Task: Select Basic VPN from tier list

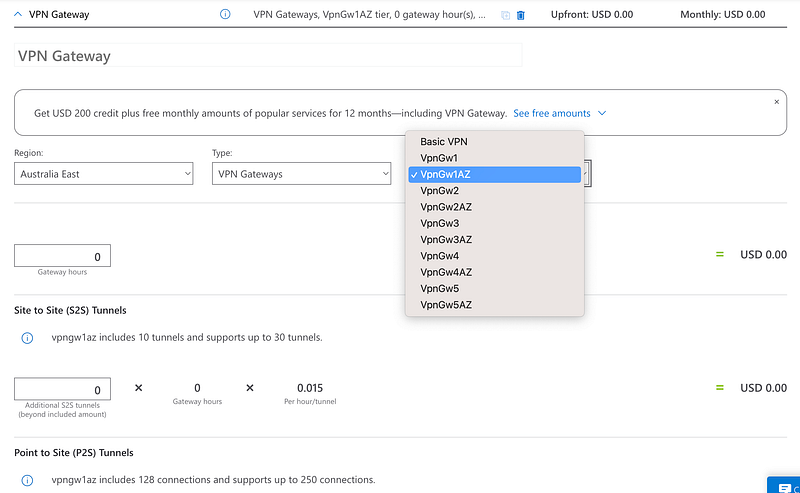Action: pyautogui.click(x=443, y=142)
